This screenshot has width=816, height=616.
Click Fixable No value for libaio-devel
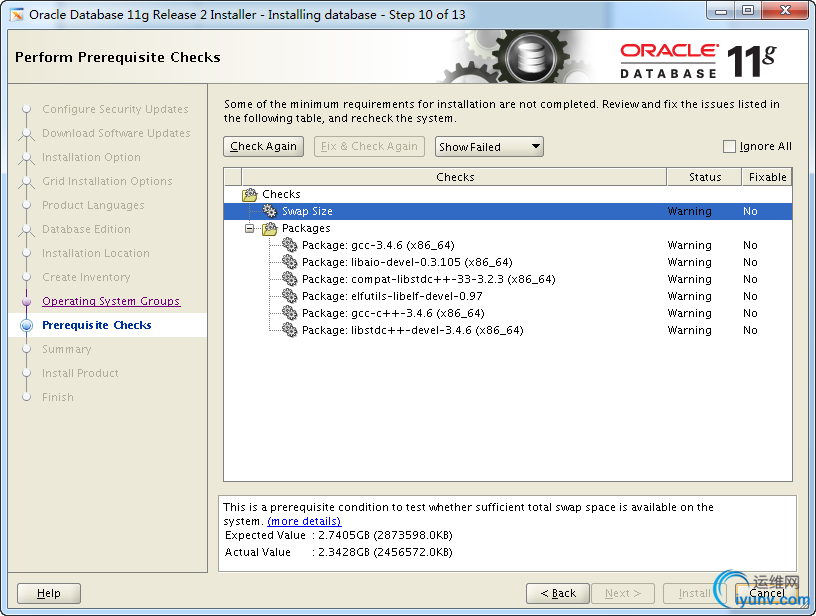click(x=750, y=262)
